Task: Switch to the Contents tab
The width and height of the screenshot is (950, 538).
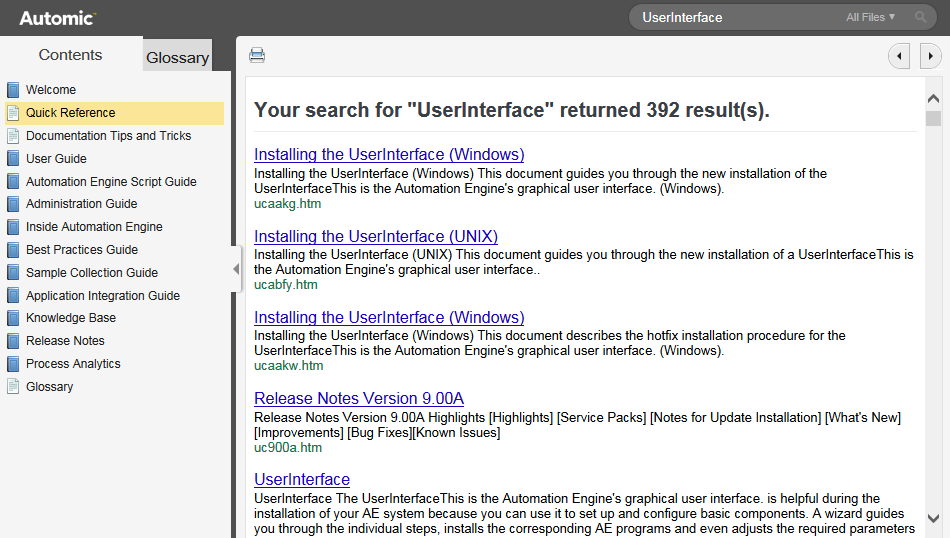Action: pos(70,55)
